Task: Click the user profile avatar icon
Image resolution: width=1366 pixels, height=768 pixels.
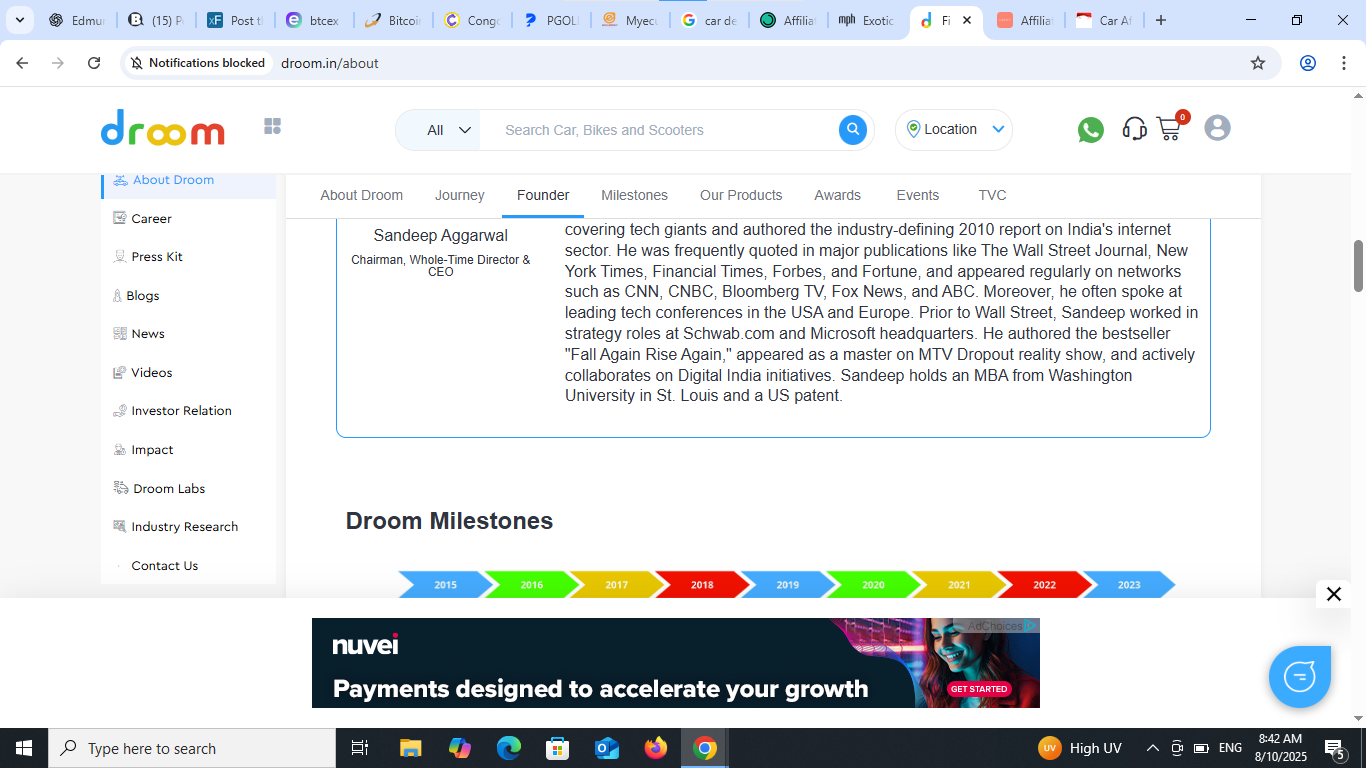Action: coord(1217,128)
